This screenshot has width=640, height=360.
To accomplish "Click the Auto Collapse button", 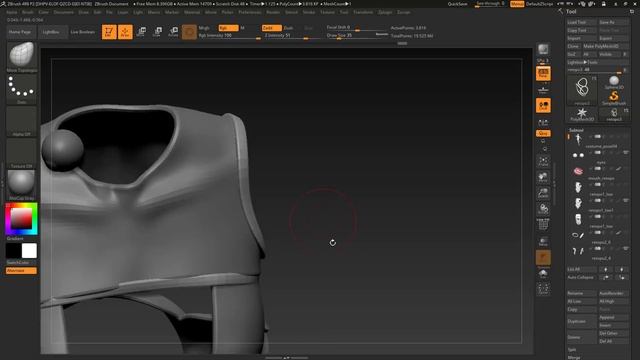I will click(581, 278).
